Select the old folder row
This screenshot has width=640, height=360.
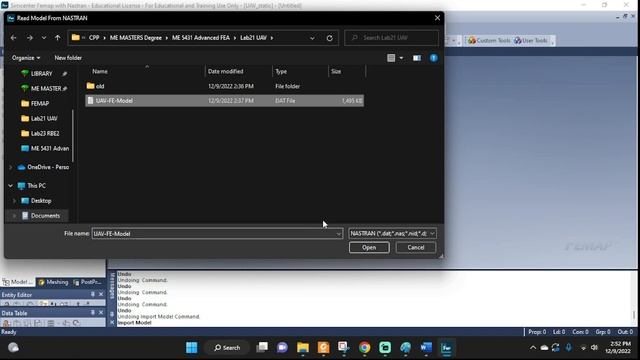224,86
